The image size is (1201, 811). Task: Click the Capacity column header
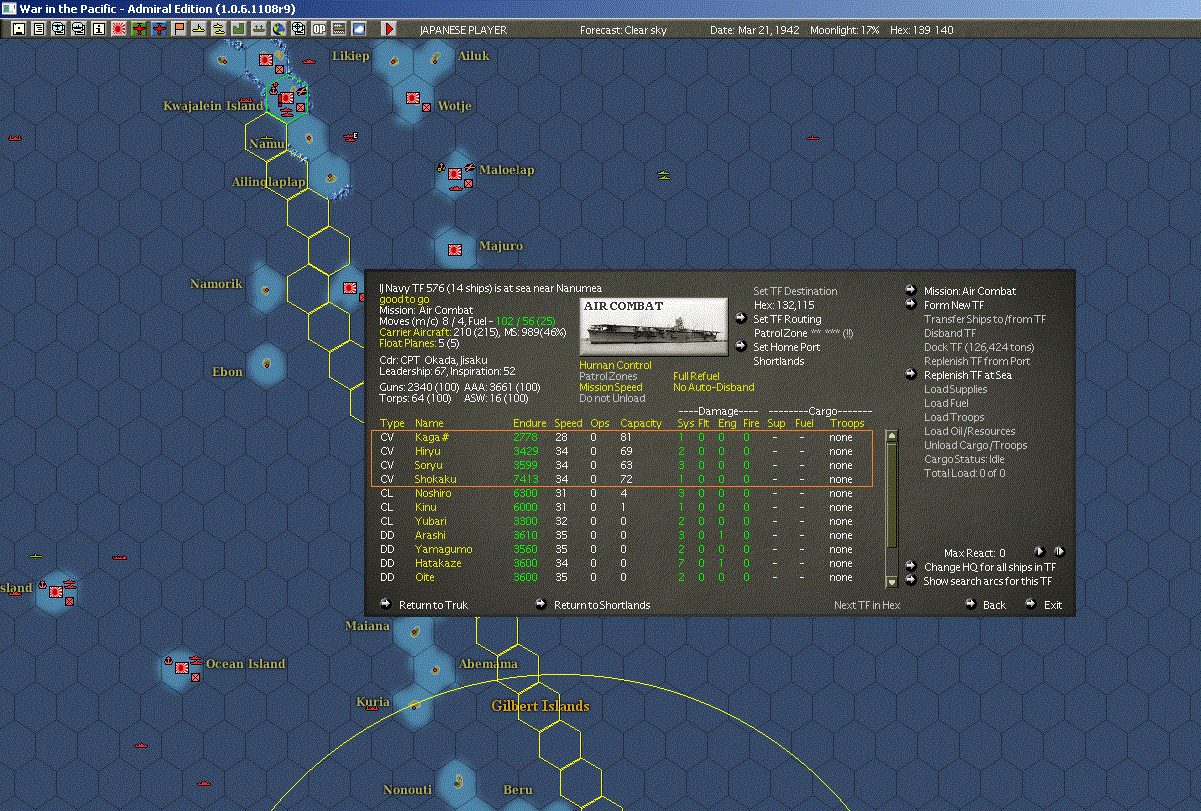[x=641, y=424]
